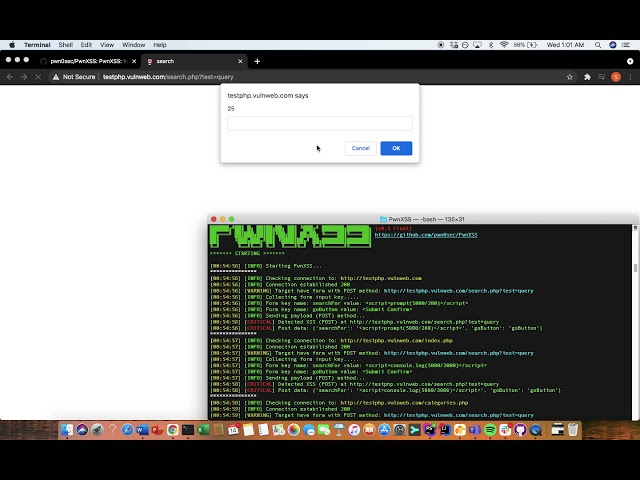The width and height of the screenshot is (640, 480).
Task: Open App Store from the Dock
Action: point(384,430)
